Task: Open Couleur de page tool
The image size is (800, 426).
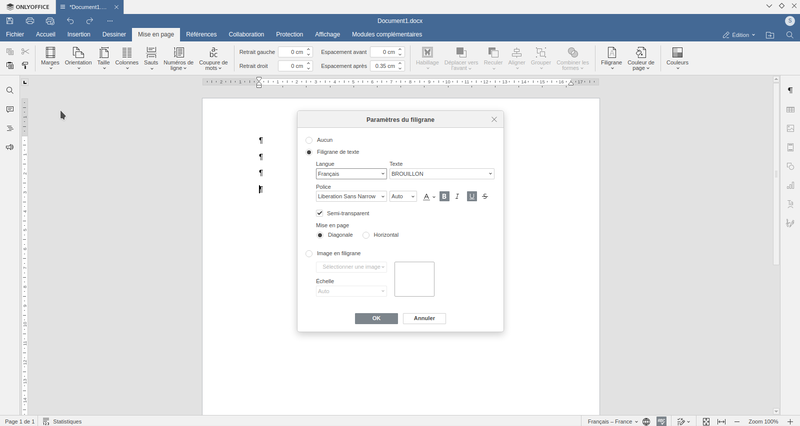Action: [641, 53]
